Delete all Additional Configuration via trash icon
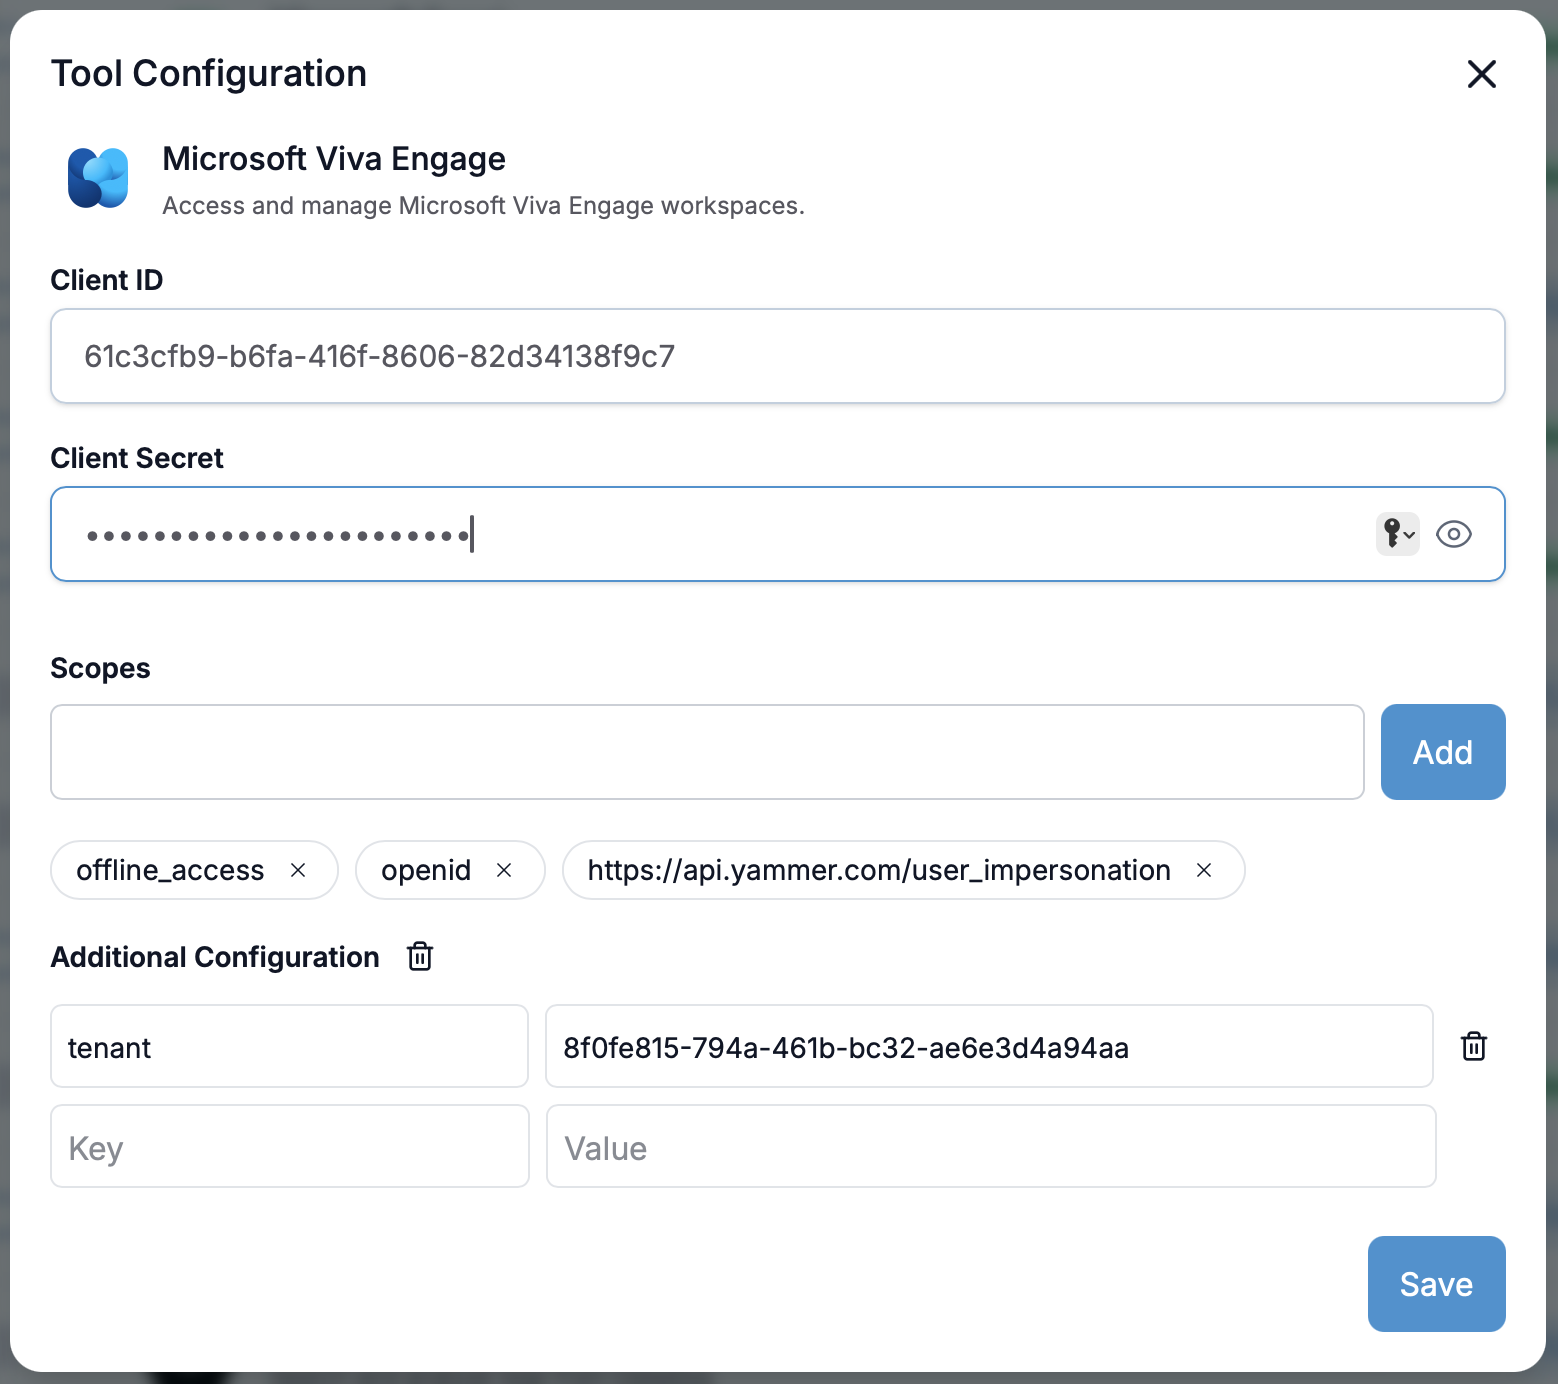Screen dimensions: 1558x1384 tap(420, 957)
